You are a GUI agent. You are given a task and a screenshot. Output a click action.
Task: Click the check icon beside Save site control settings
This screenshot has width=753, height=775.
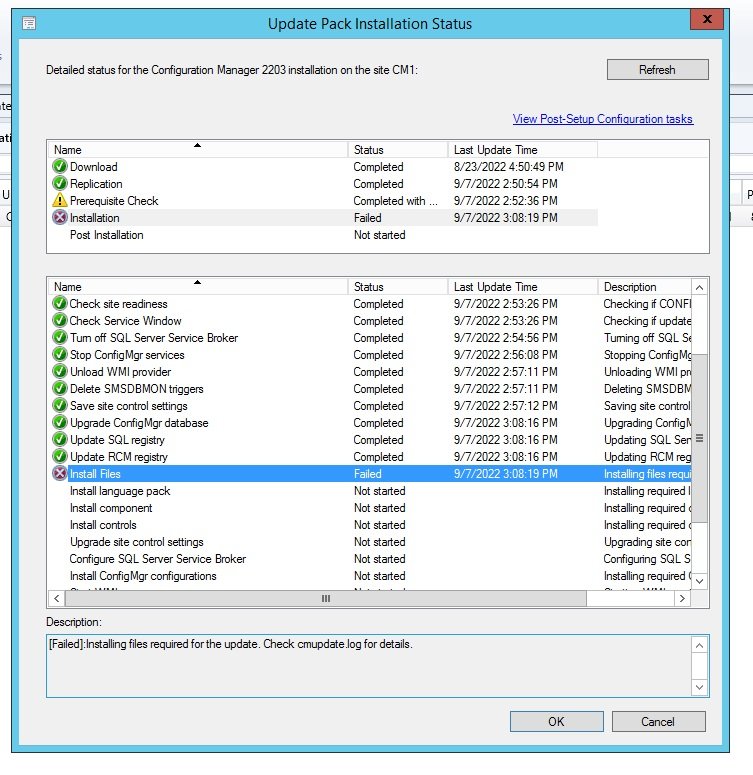coord(60,405)
